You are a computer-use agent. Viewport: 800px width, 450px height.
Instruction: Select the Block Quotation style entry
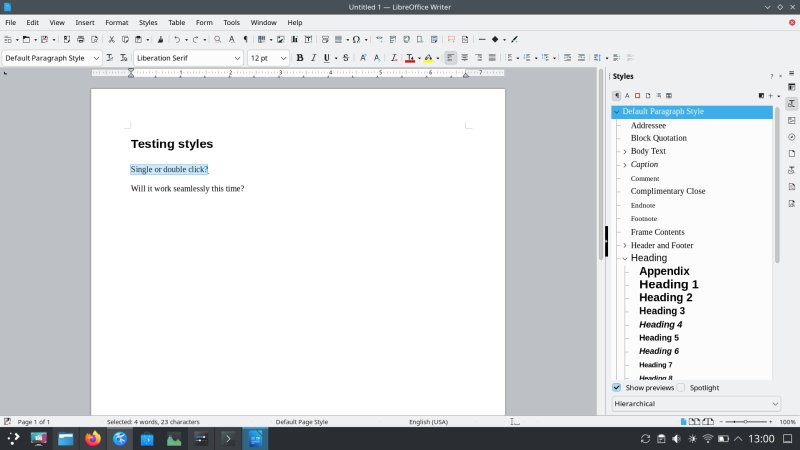[658, 138]
